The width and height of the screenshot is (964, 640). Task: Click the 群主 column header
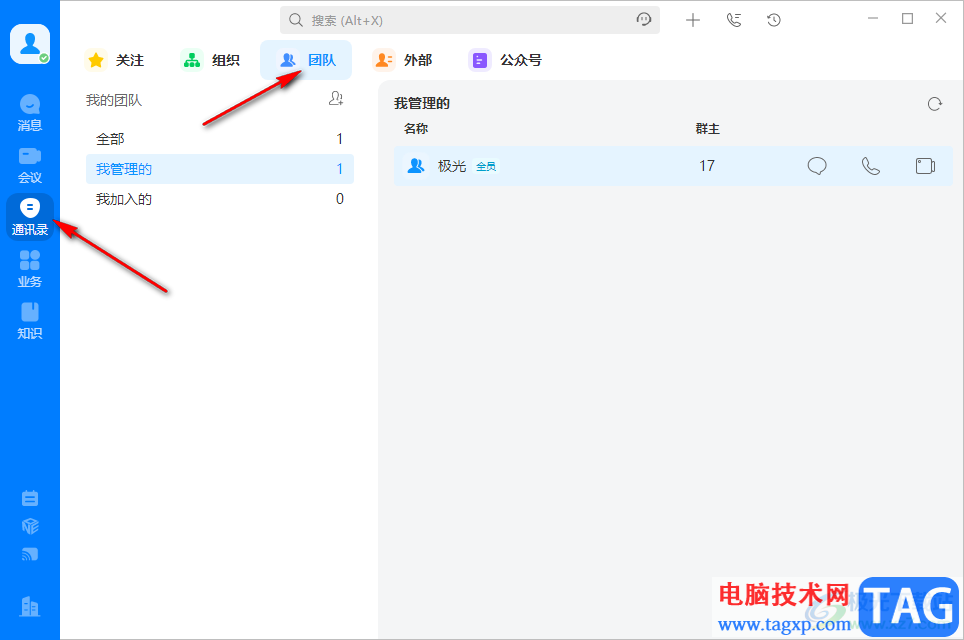click(x=708, y=128)
